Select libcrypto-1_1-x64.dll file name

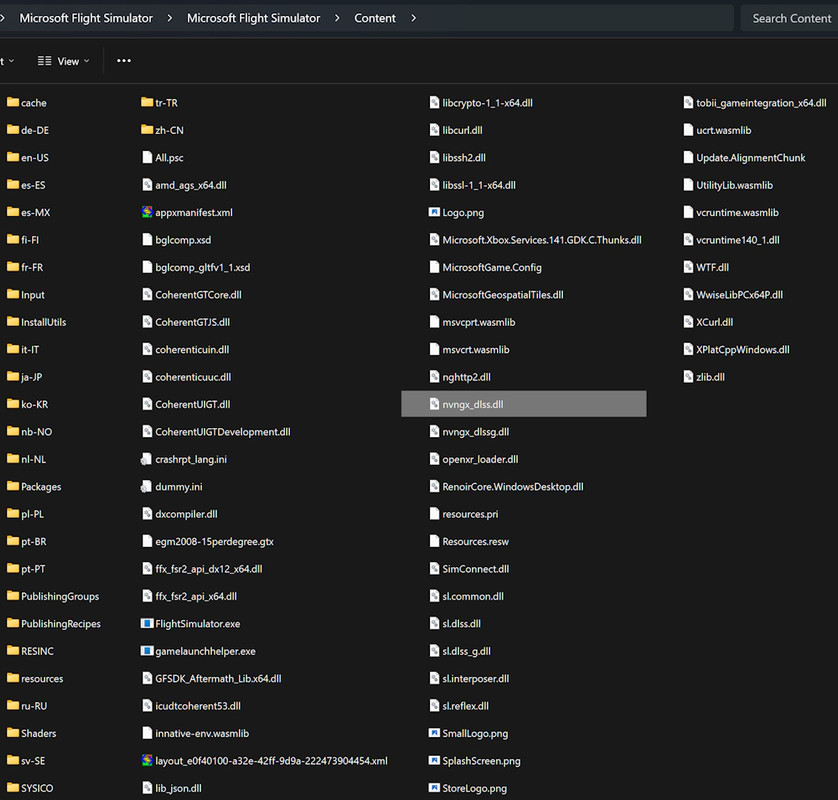pos(487,103)
